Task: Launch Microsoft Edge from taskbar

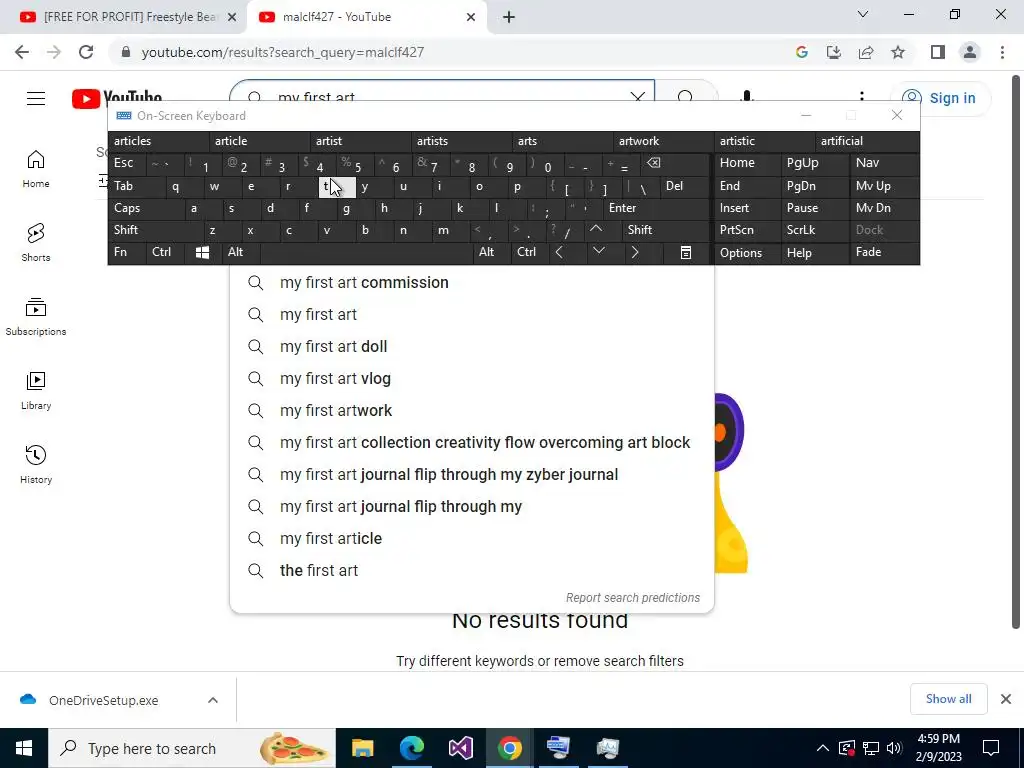Action: (x=411, y=748)
